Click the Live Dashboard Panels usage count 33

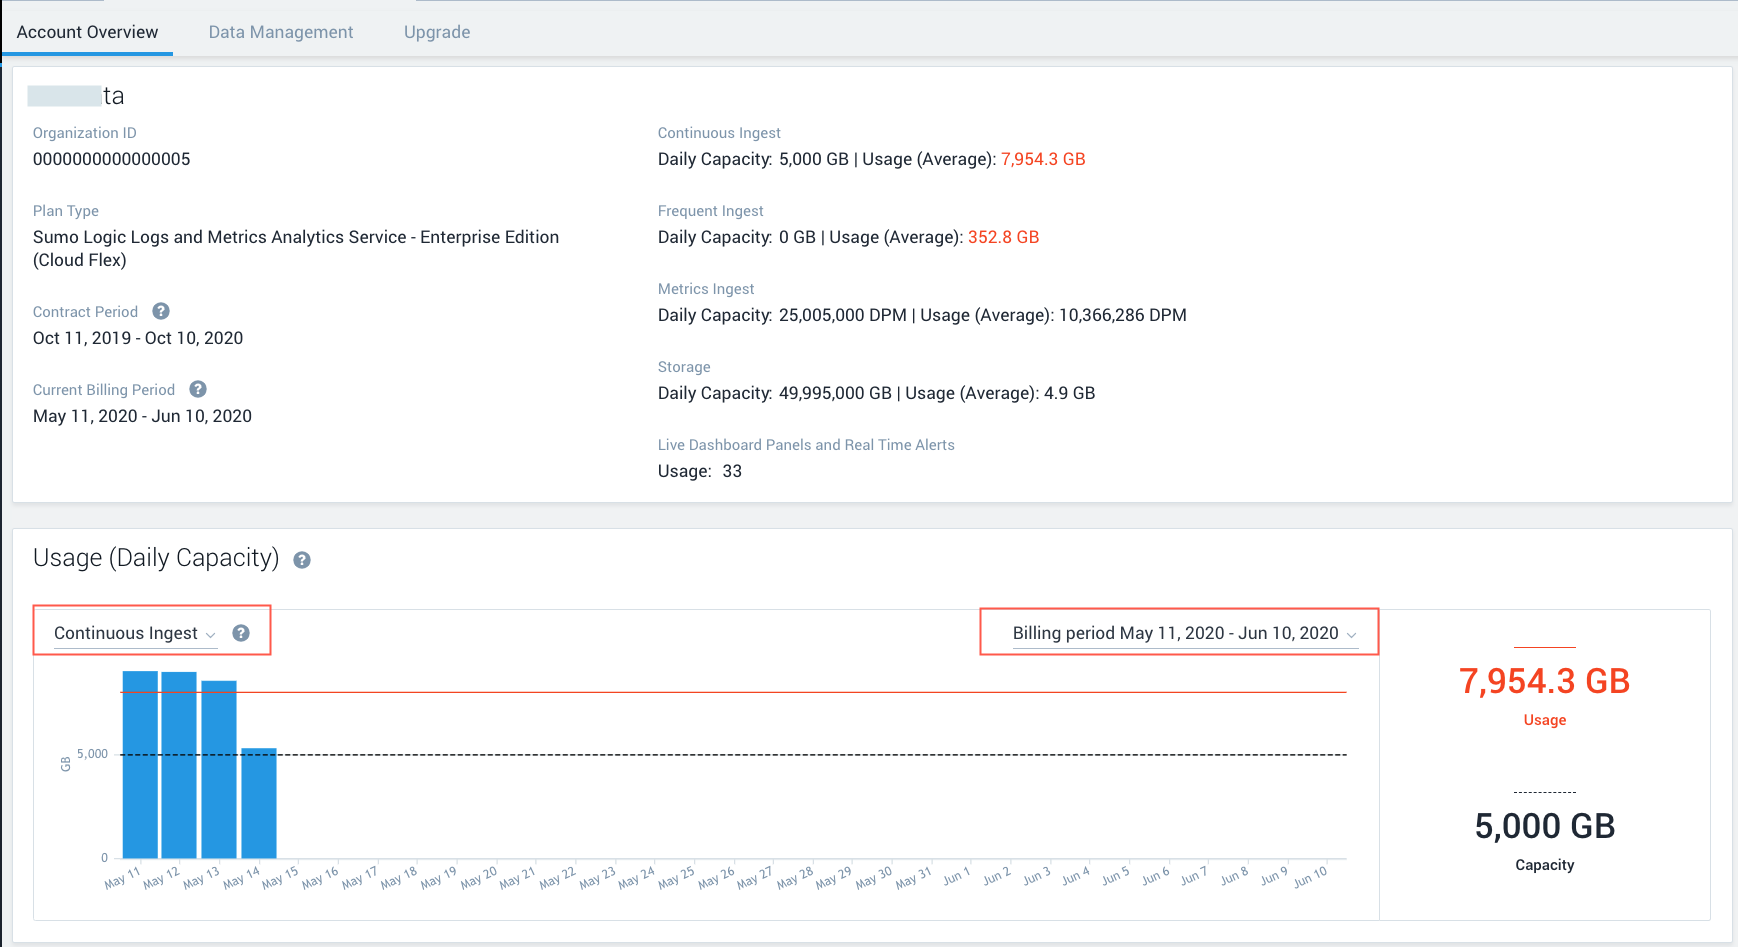point(732,471)
